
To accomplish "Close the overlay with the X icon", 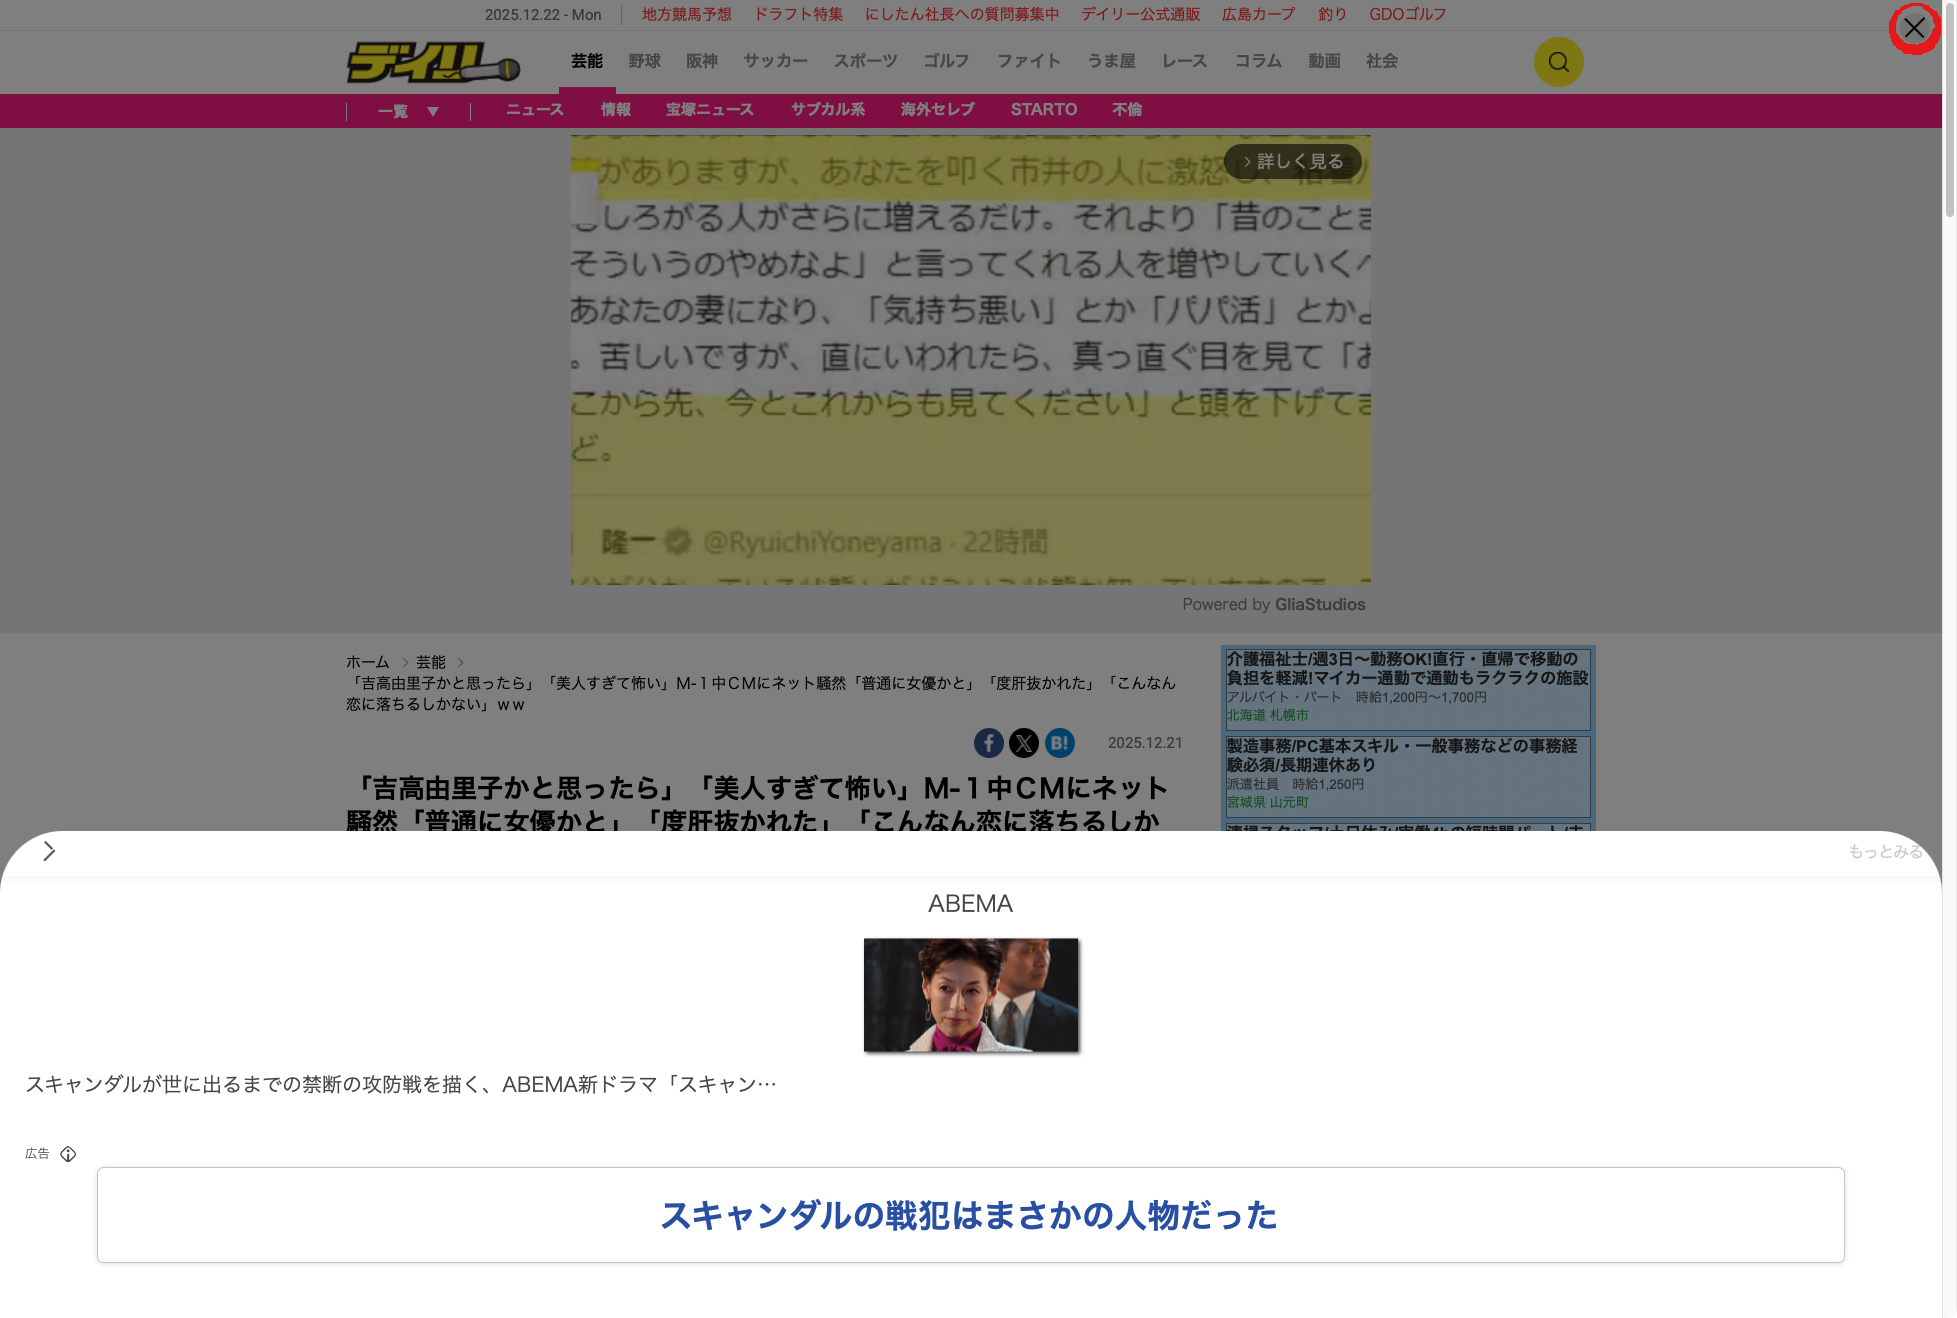I will click(1913, 28).
